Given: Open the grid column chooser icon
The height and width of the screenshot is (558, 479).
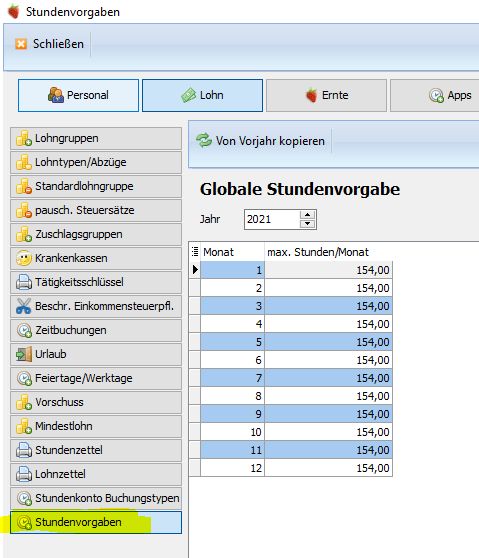Looking at the screenshot, I should (195, 252).
